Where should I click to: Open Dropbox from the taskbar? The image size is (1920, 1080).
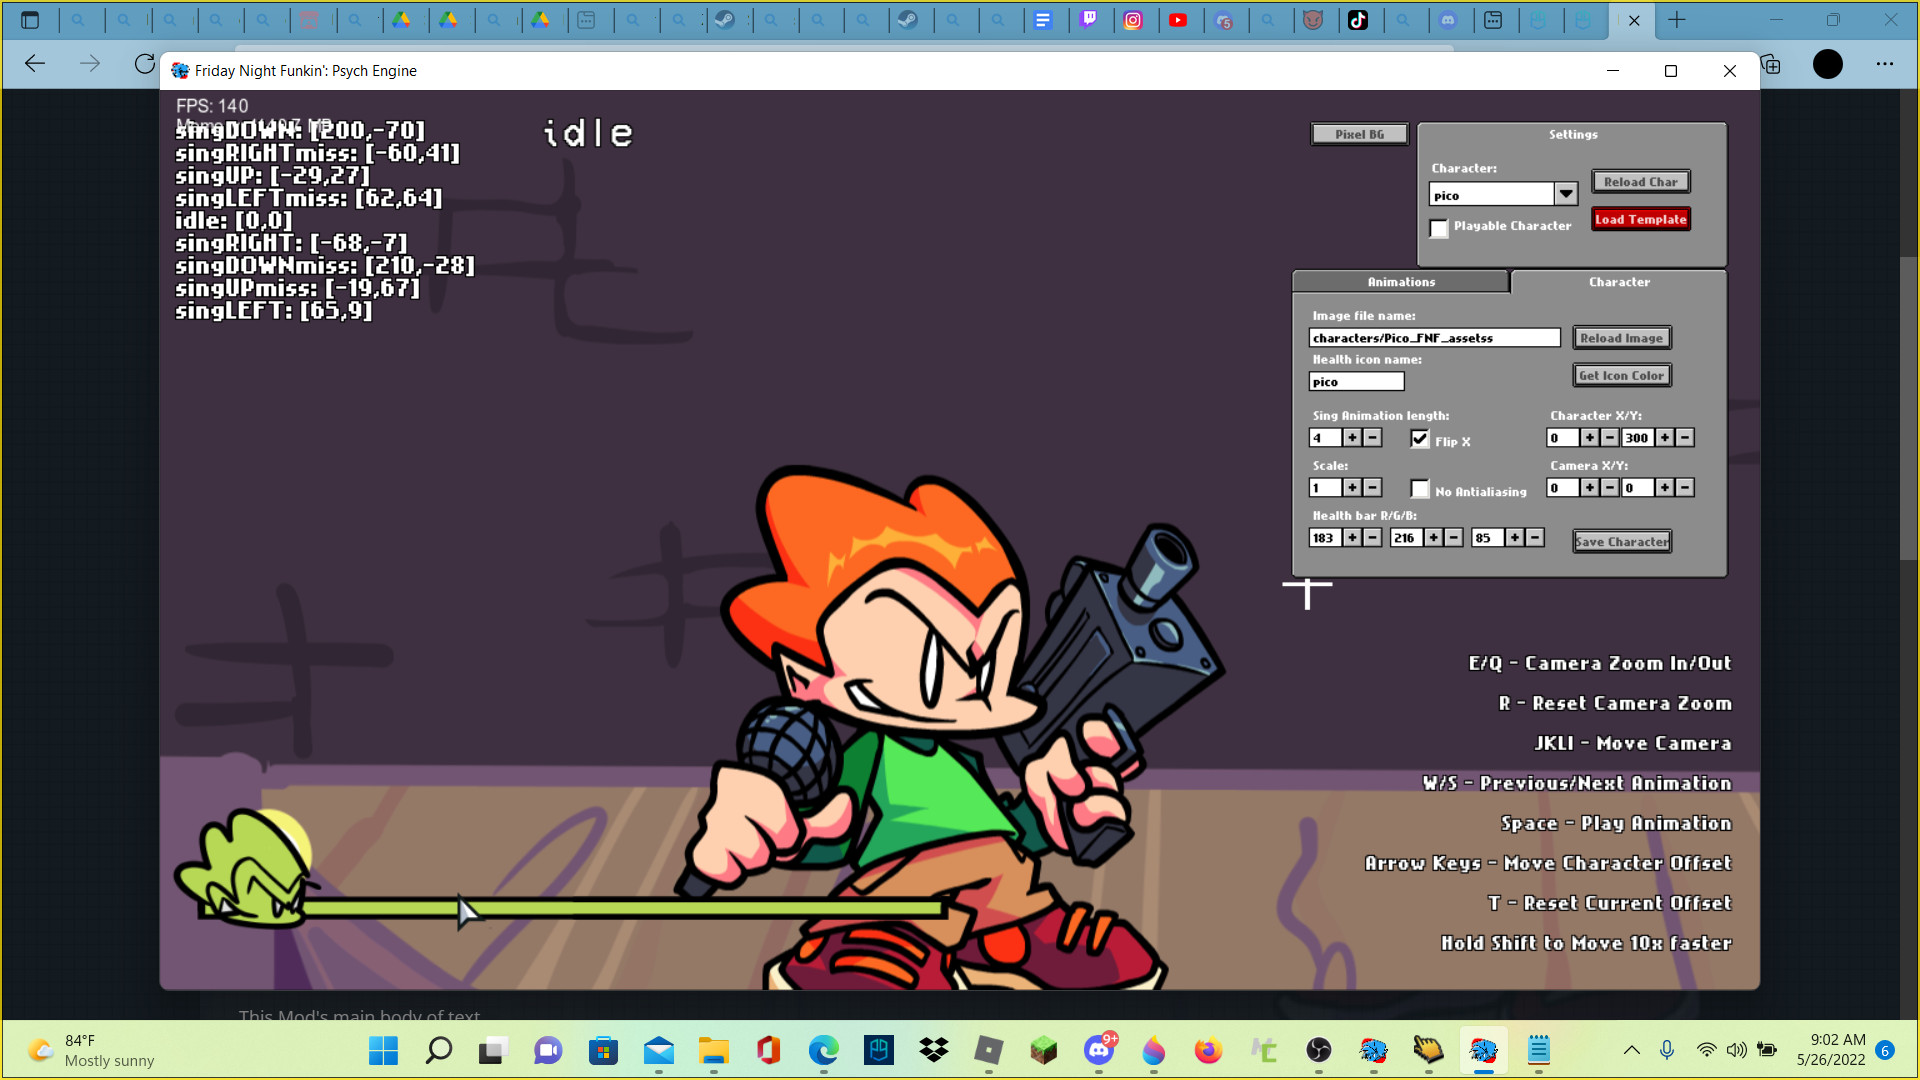coord(933,1051)
